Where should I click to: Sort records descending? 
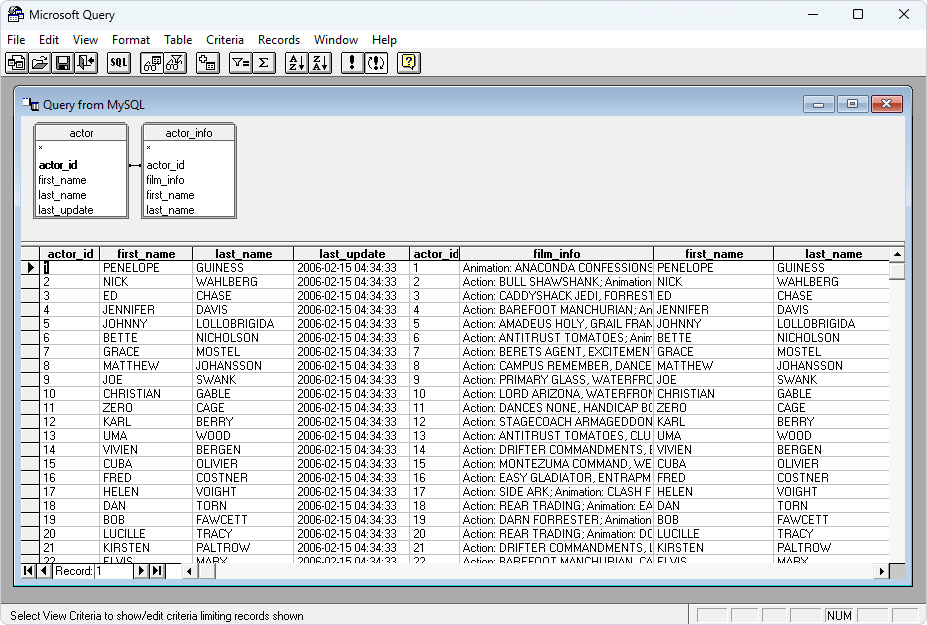tap(321, 63)
